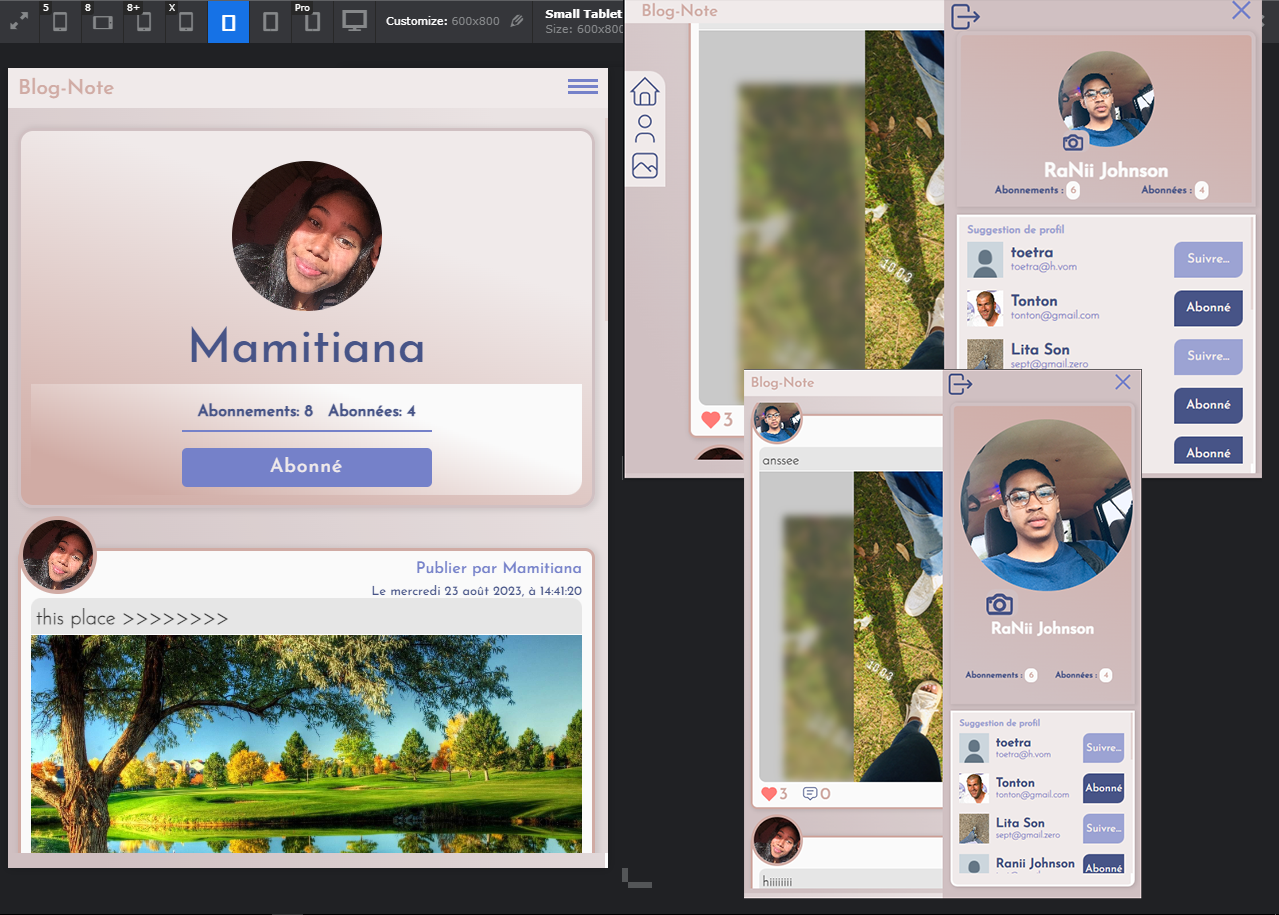Follow Lita Son with Suivre in the upper panel
Viewport: 1279px width, 915px height.
[1208, 357]
